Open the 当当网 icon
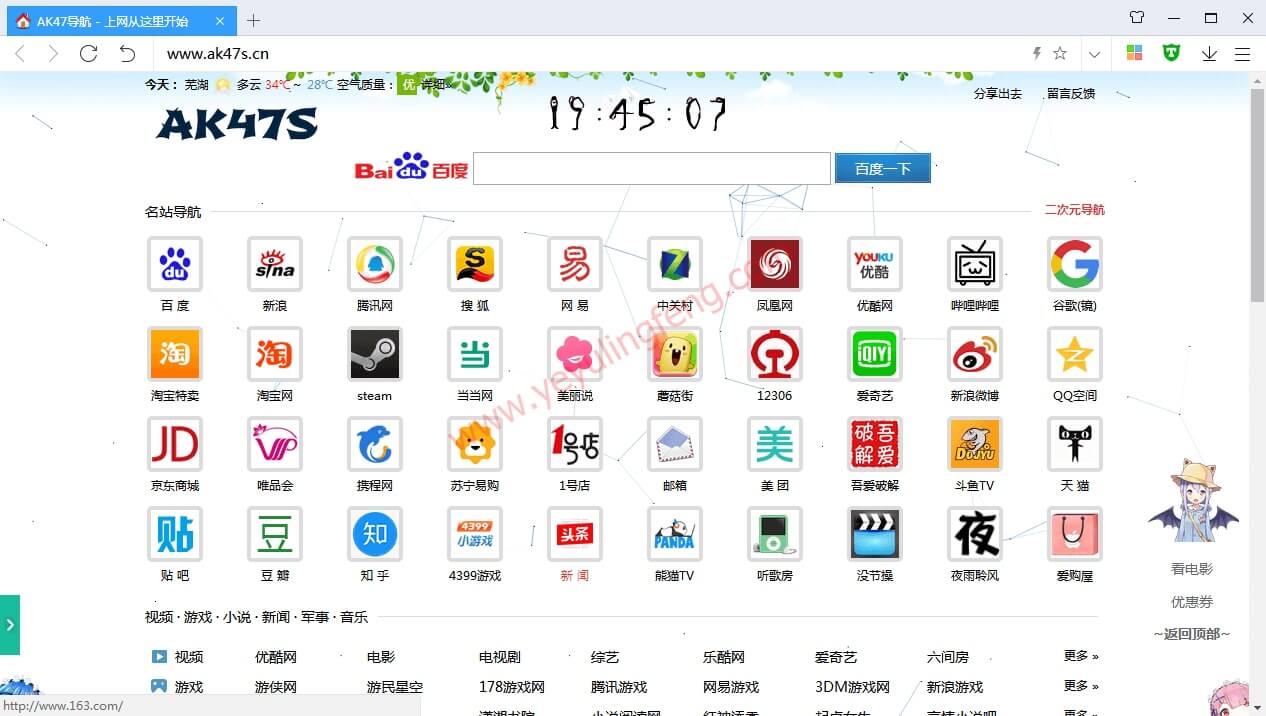 [x=475, y=354]
